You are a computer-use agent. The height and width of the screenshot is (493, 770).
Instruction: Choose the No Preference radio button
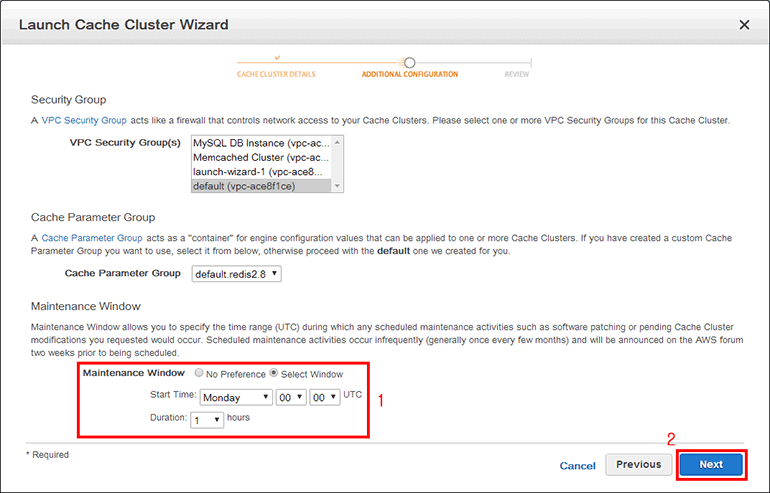tap(199, 373)
